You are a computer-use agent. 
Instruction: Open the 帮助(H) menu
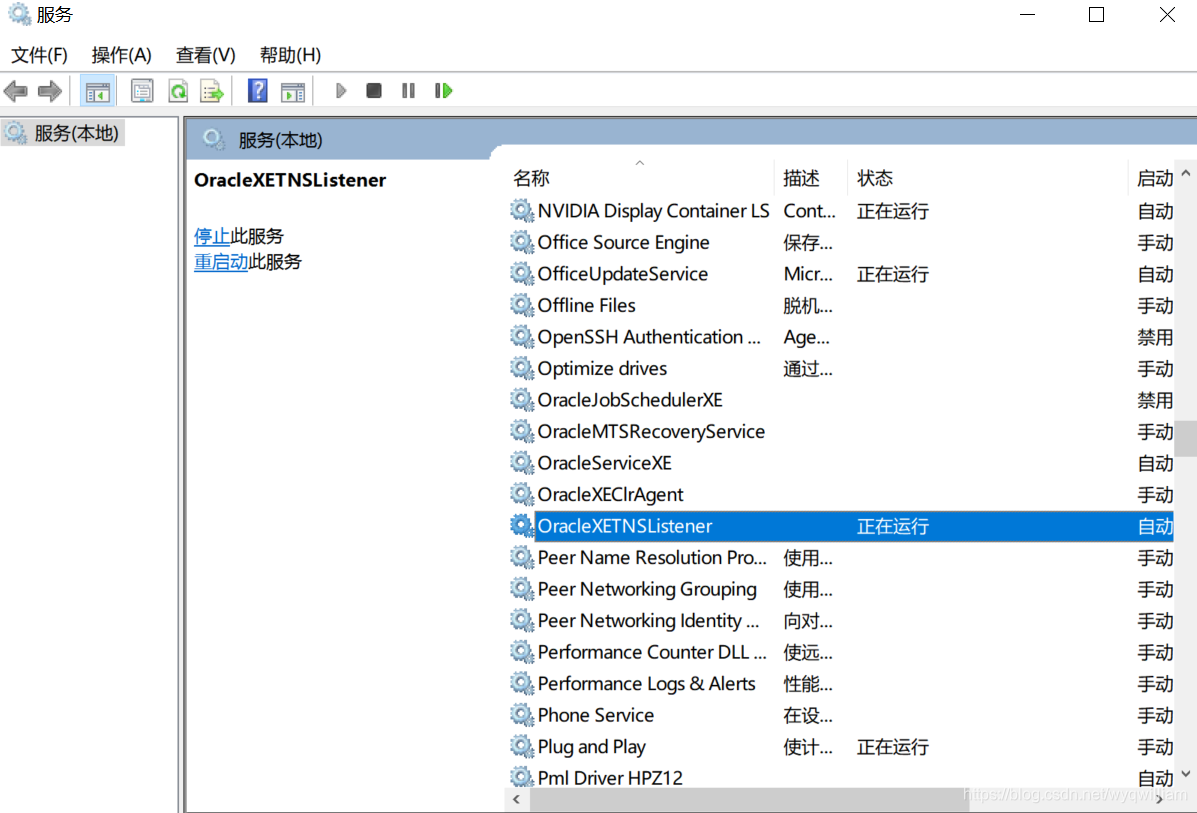point(290,55)
